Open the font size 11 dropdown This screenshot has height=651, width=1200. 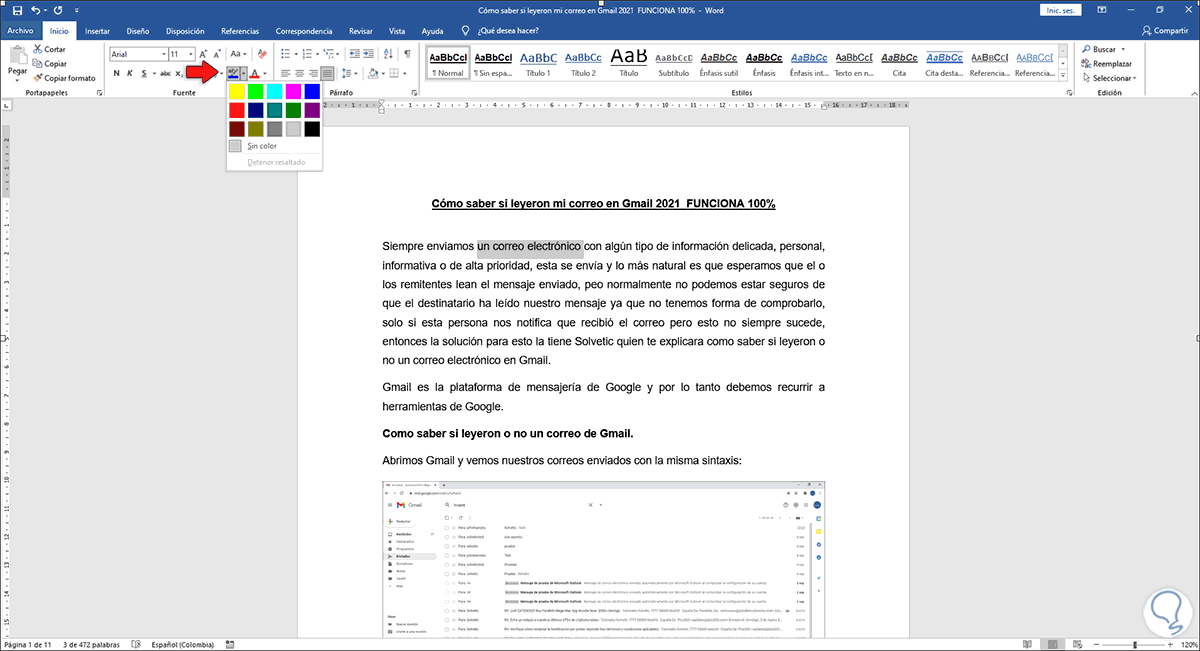click(x=190, y=54)
